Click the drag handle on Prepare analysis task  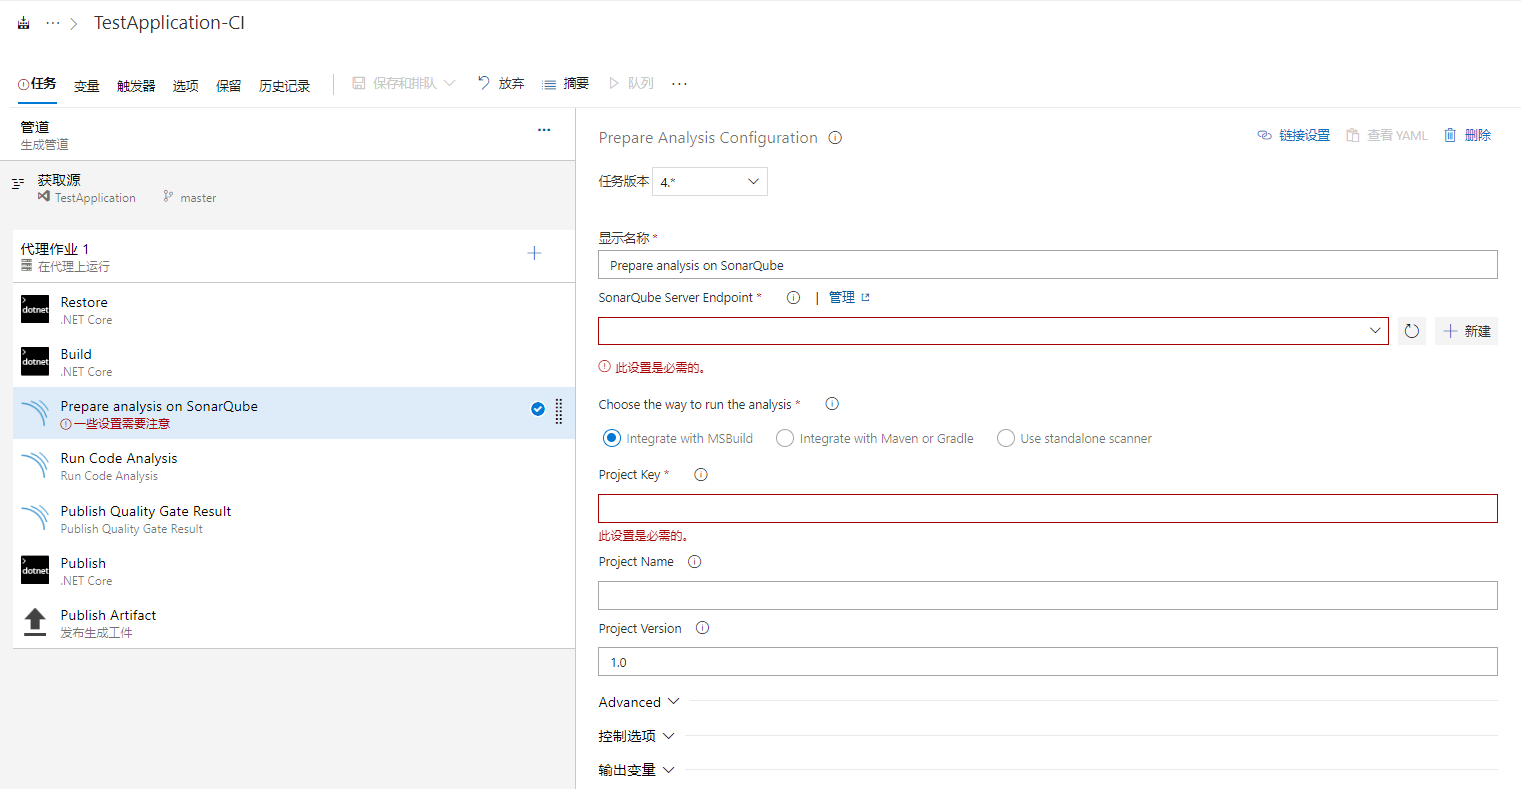pyautogui.click(x=559, y=411)
